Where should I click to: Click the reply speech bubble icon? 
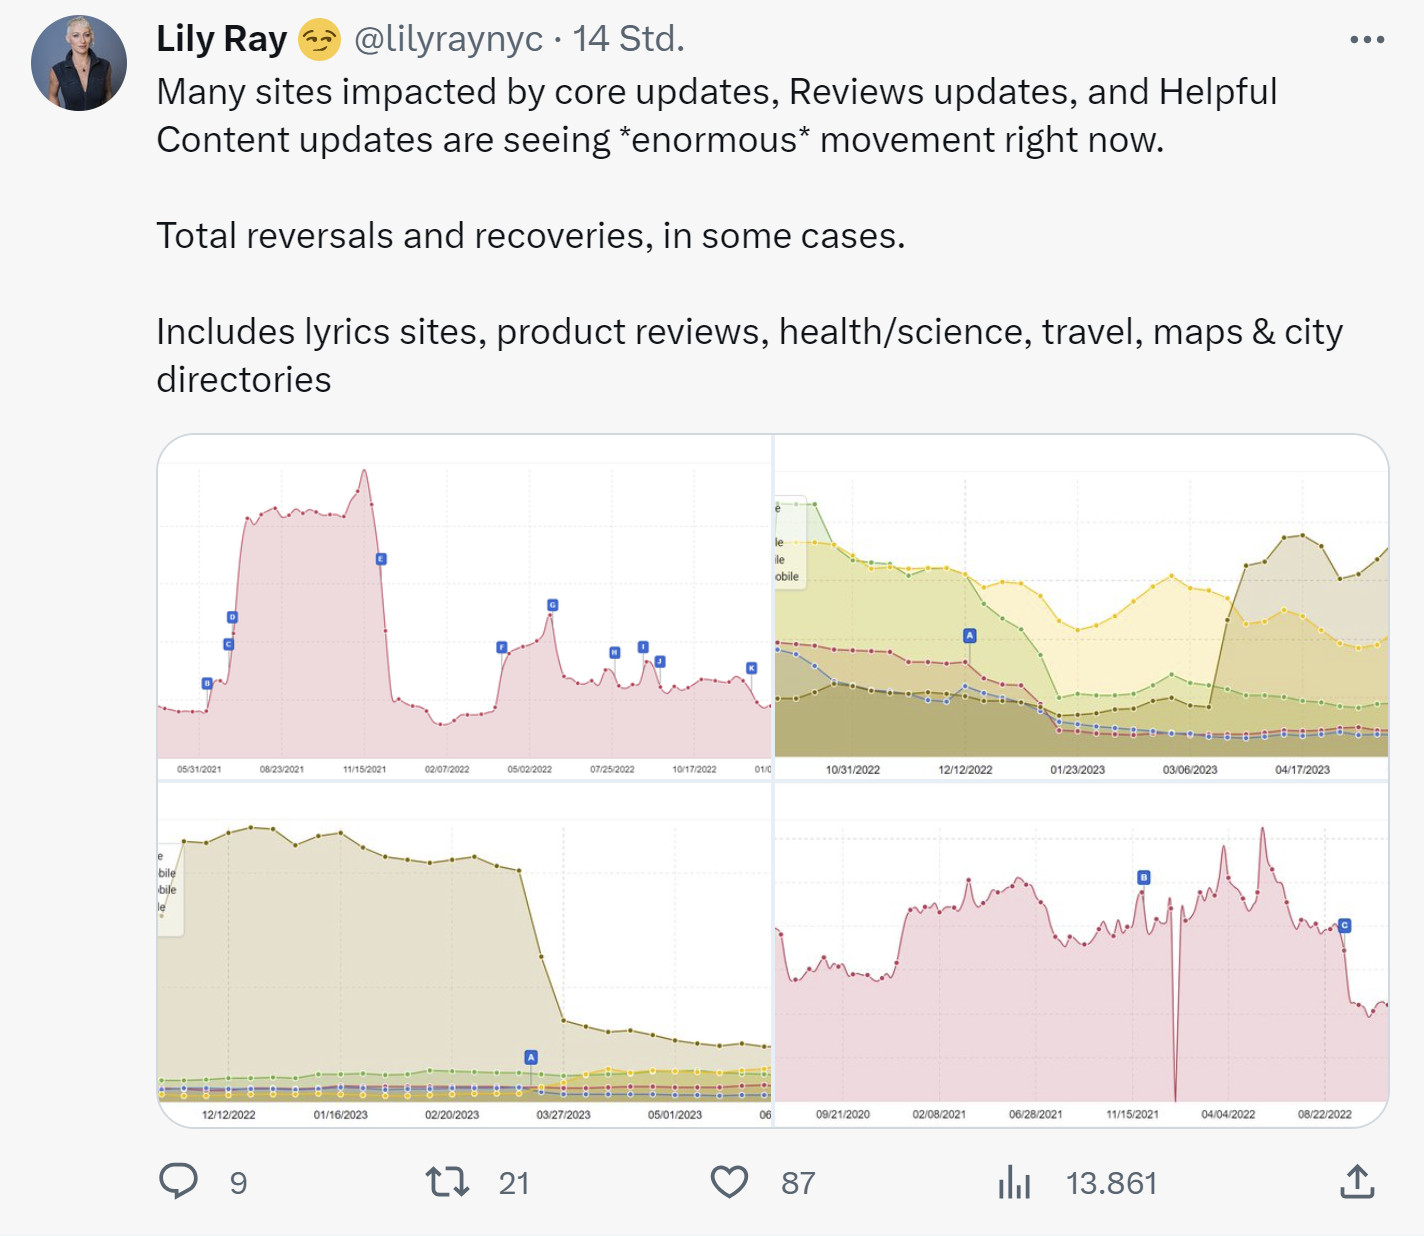pos(179,1181)
